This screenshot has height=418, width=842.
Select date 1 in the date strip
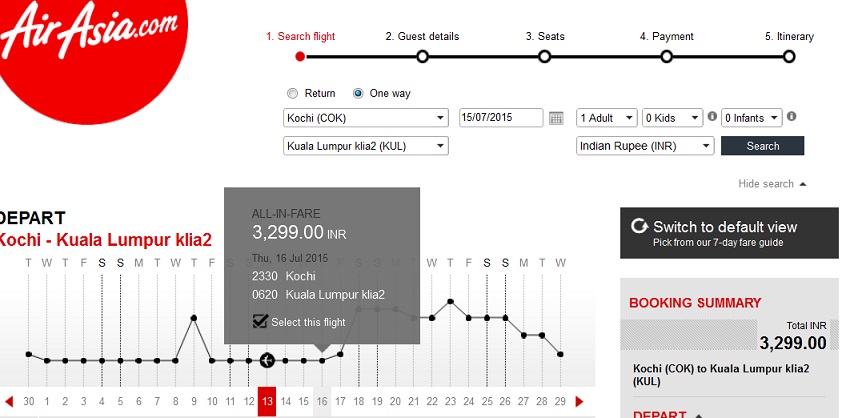click(47, 401)
